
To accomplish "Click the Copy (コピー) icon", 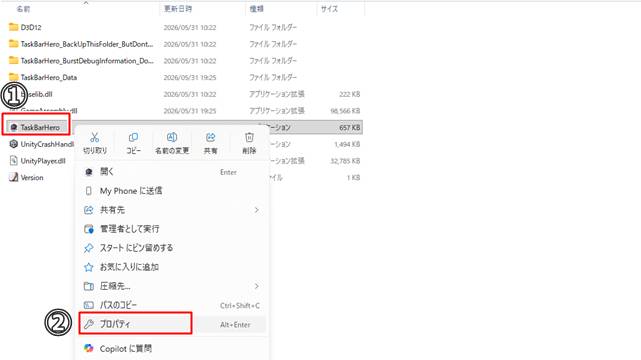I will 133,138.
